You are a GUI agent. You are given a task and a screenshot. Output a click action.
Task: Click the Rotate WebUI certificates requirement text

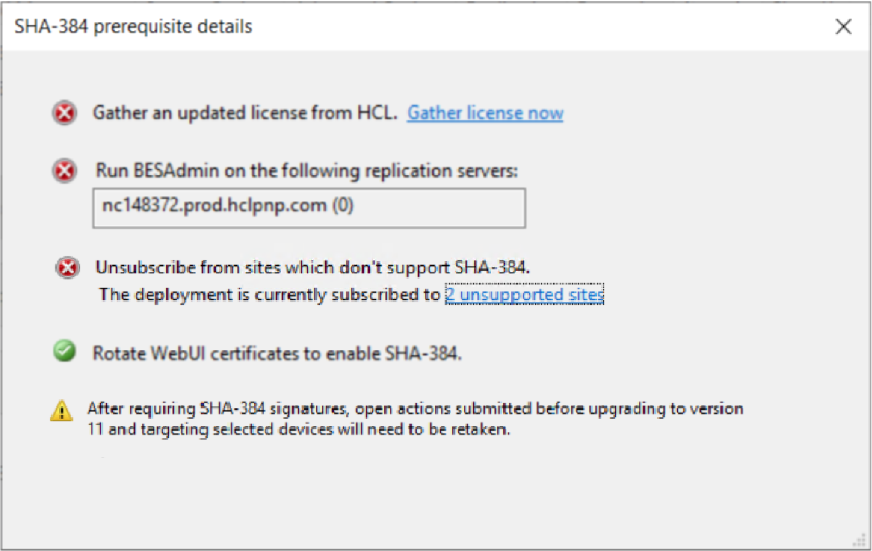[277, 352]
